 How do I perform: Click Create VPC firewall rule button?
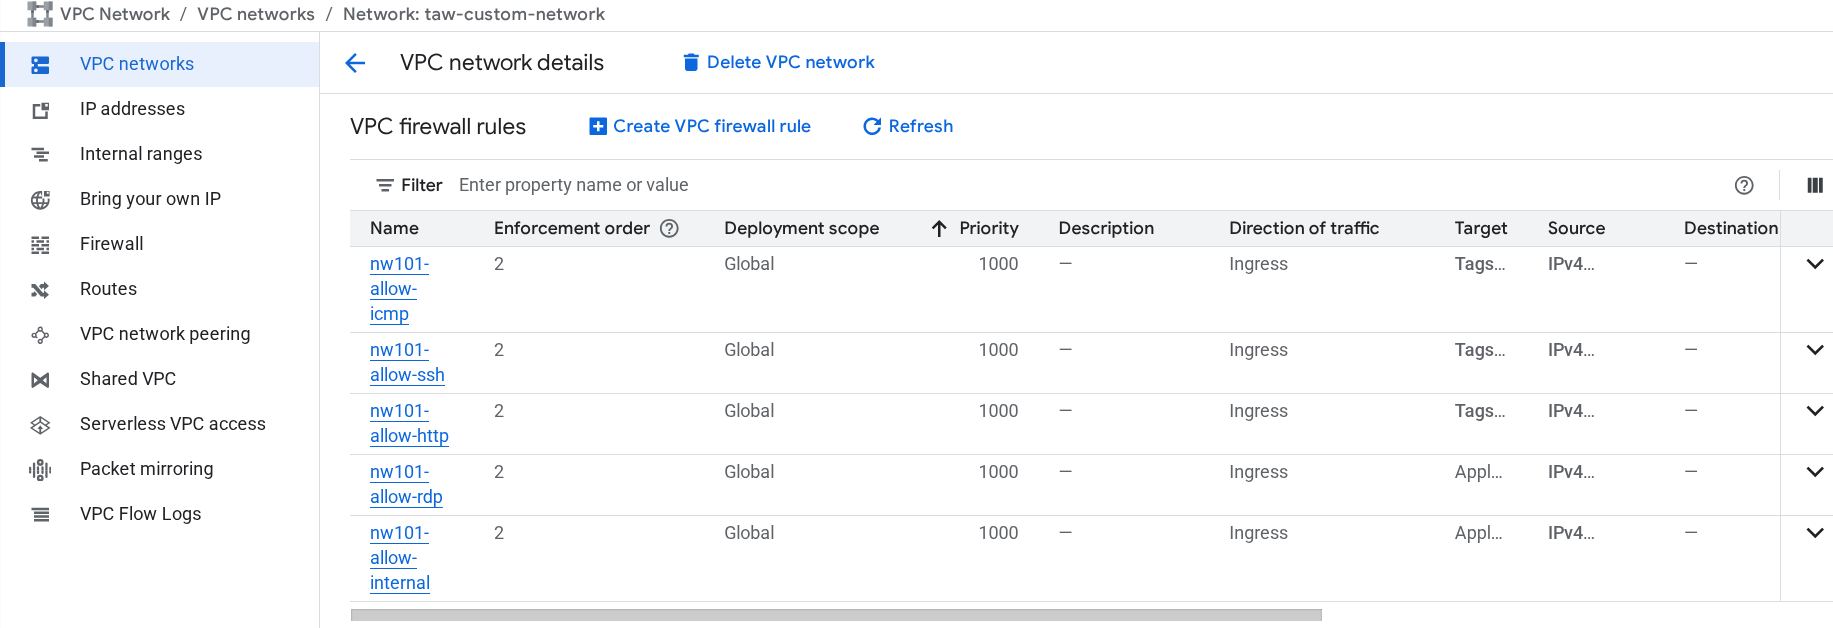click(x=700, y=126)
